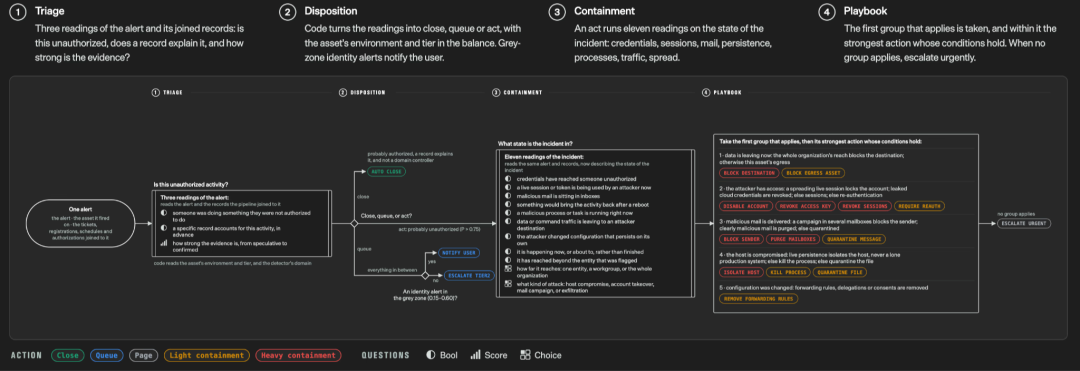Click the ESCALATE TIER2 pill
This screenshot has width=1080, height=371.
[468, 276]
